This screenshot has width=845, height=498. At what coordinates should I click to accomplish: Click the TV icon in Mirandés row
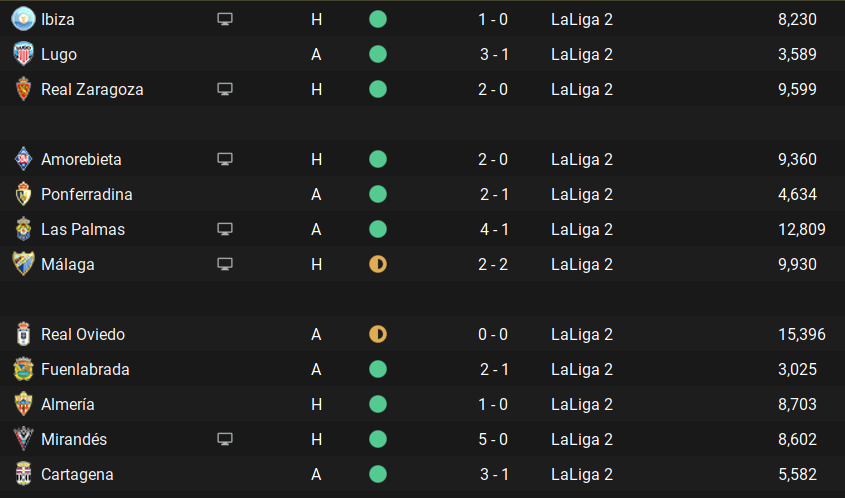point(225,439)
